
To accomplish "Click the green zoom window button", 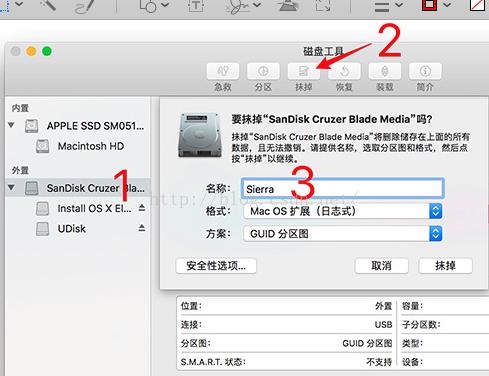I will click(47, 51).
